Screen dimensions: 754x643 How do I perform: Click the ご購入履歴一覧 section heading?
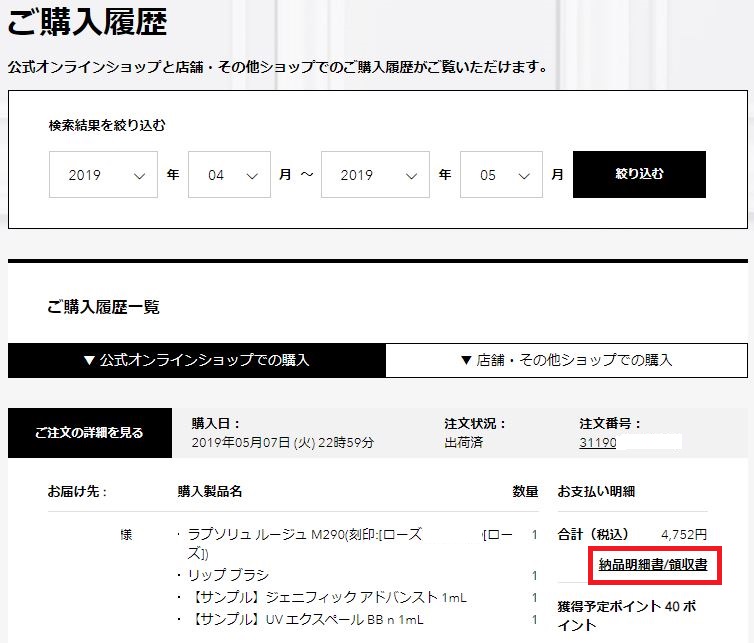tap(103, 307)
